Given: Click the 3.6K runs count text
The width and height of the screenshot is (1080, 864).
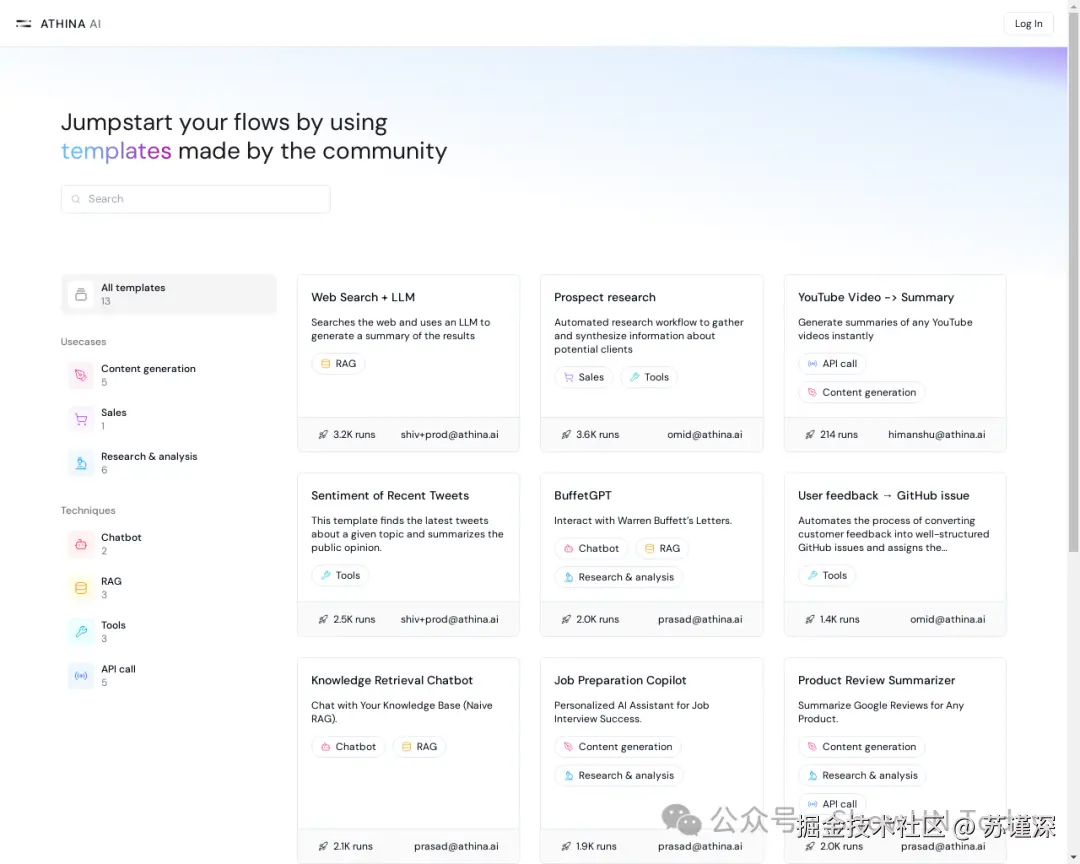Looking at the screenshot, I should 597,435.
